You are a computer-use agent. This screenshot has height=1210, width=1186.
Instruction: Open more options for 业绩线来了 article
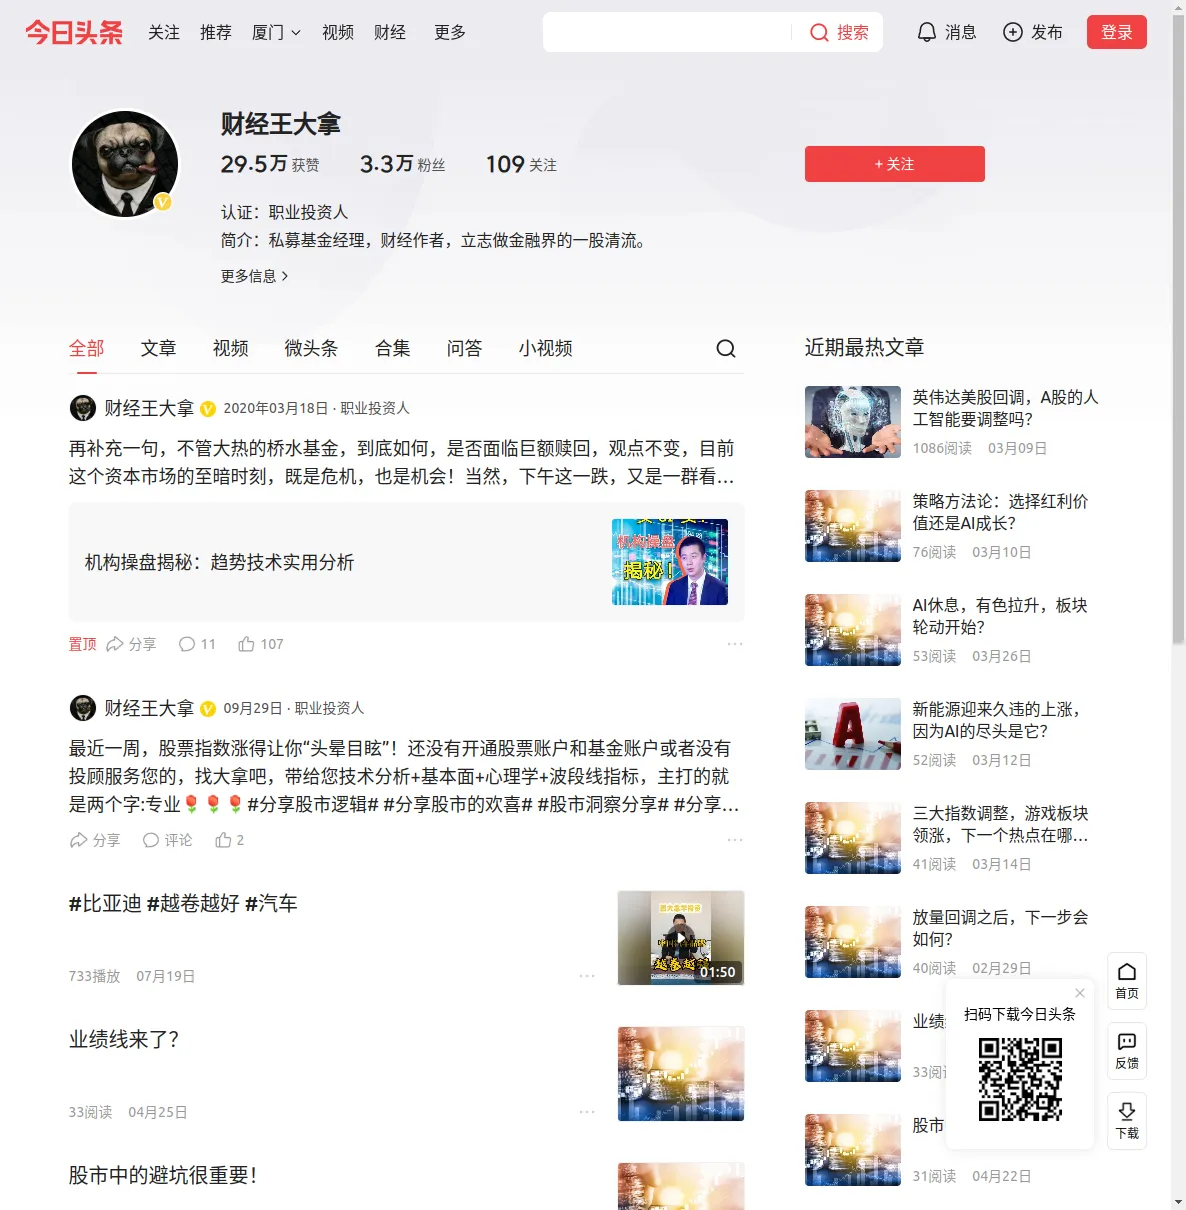pos(587,1112)
